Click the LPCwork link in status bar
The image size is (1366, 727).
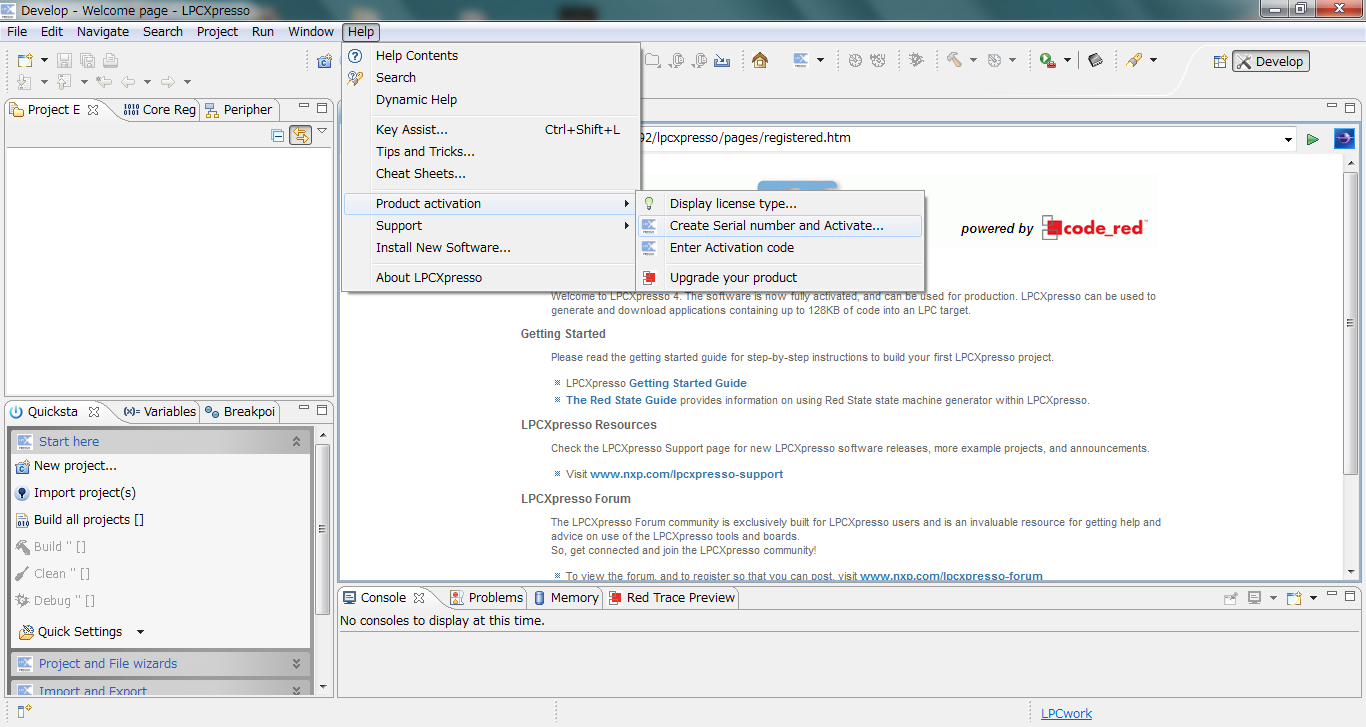1066,714
